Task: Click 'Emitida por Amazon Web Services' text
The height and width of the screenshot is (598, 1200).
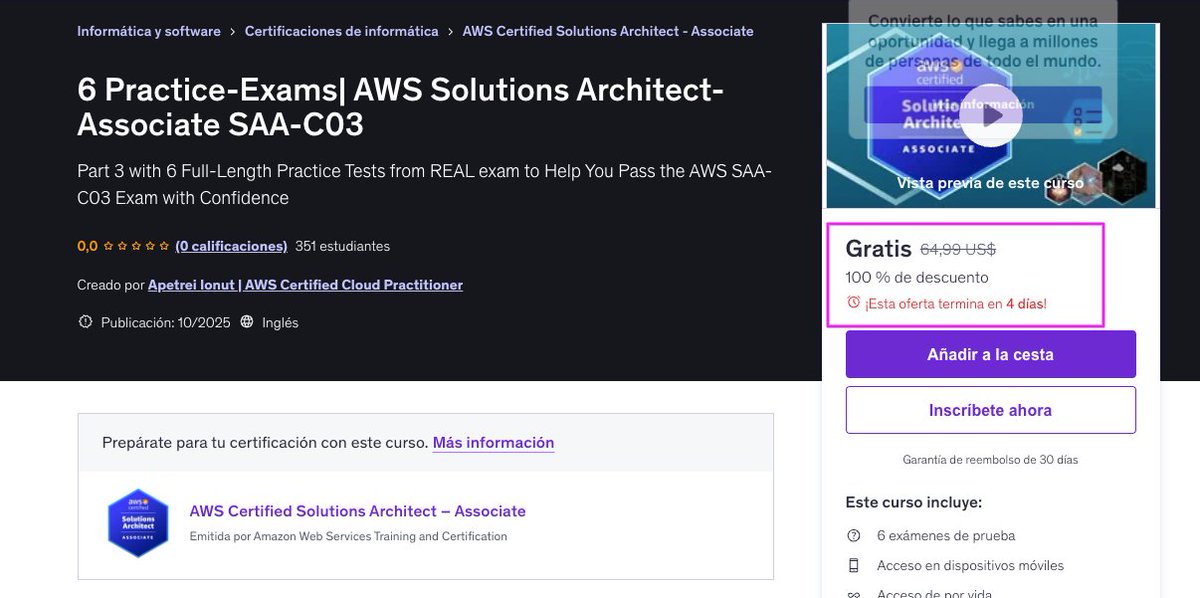Action: pyautogui.click(x=349, y=536)
